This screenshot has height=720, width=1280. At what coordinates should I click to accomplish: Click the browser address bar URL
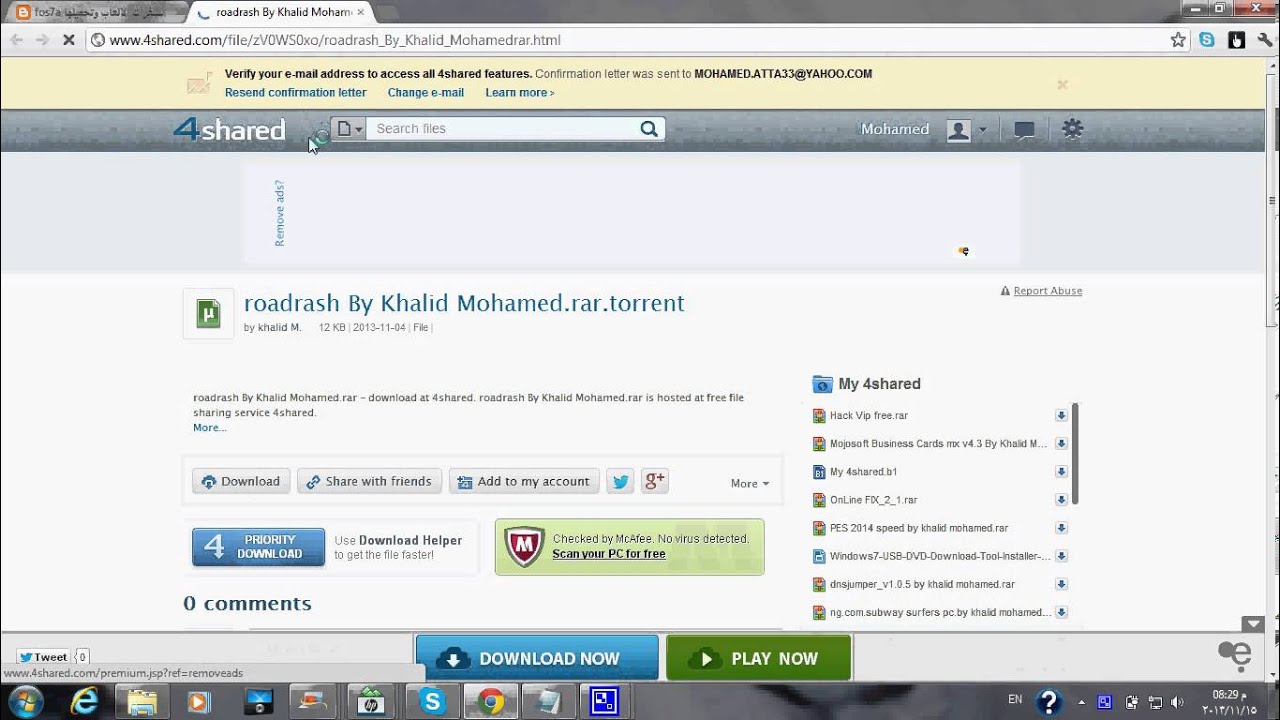335,40
